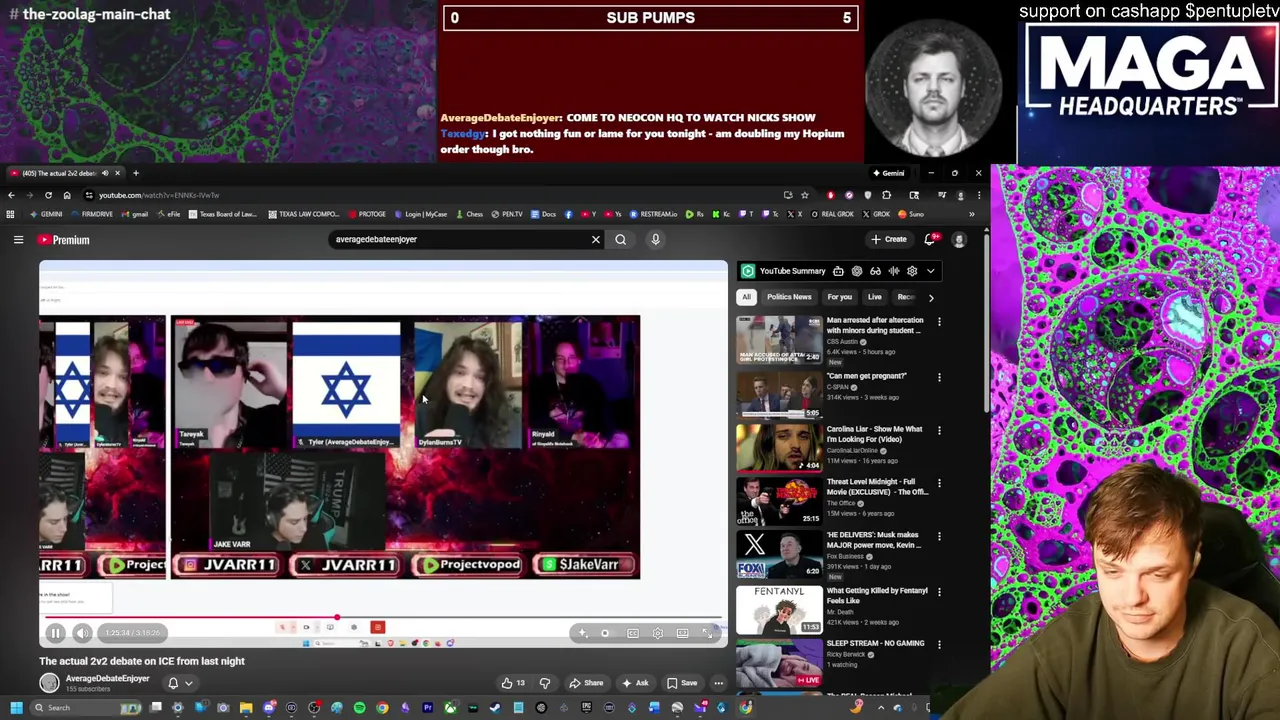The image size is (1280, 720).
Task: Open notification bell dropdown for AverageDebateEnjoyer
Action: 179,683
